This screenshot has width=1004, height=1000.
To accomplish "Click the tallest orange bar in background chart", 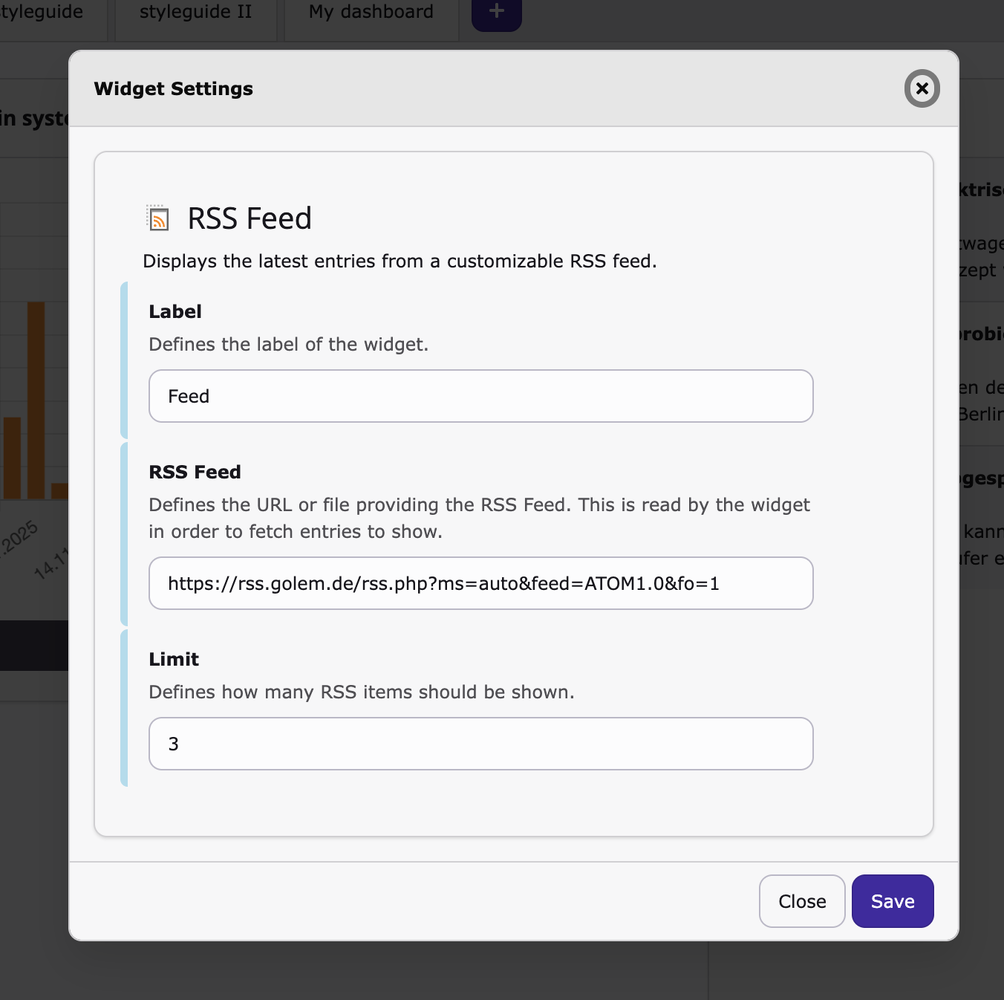I will pyautogui.click(x=36, y=400).
